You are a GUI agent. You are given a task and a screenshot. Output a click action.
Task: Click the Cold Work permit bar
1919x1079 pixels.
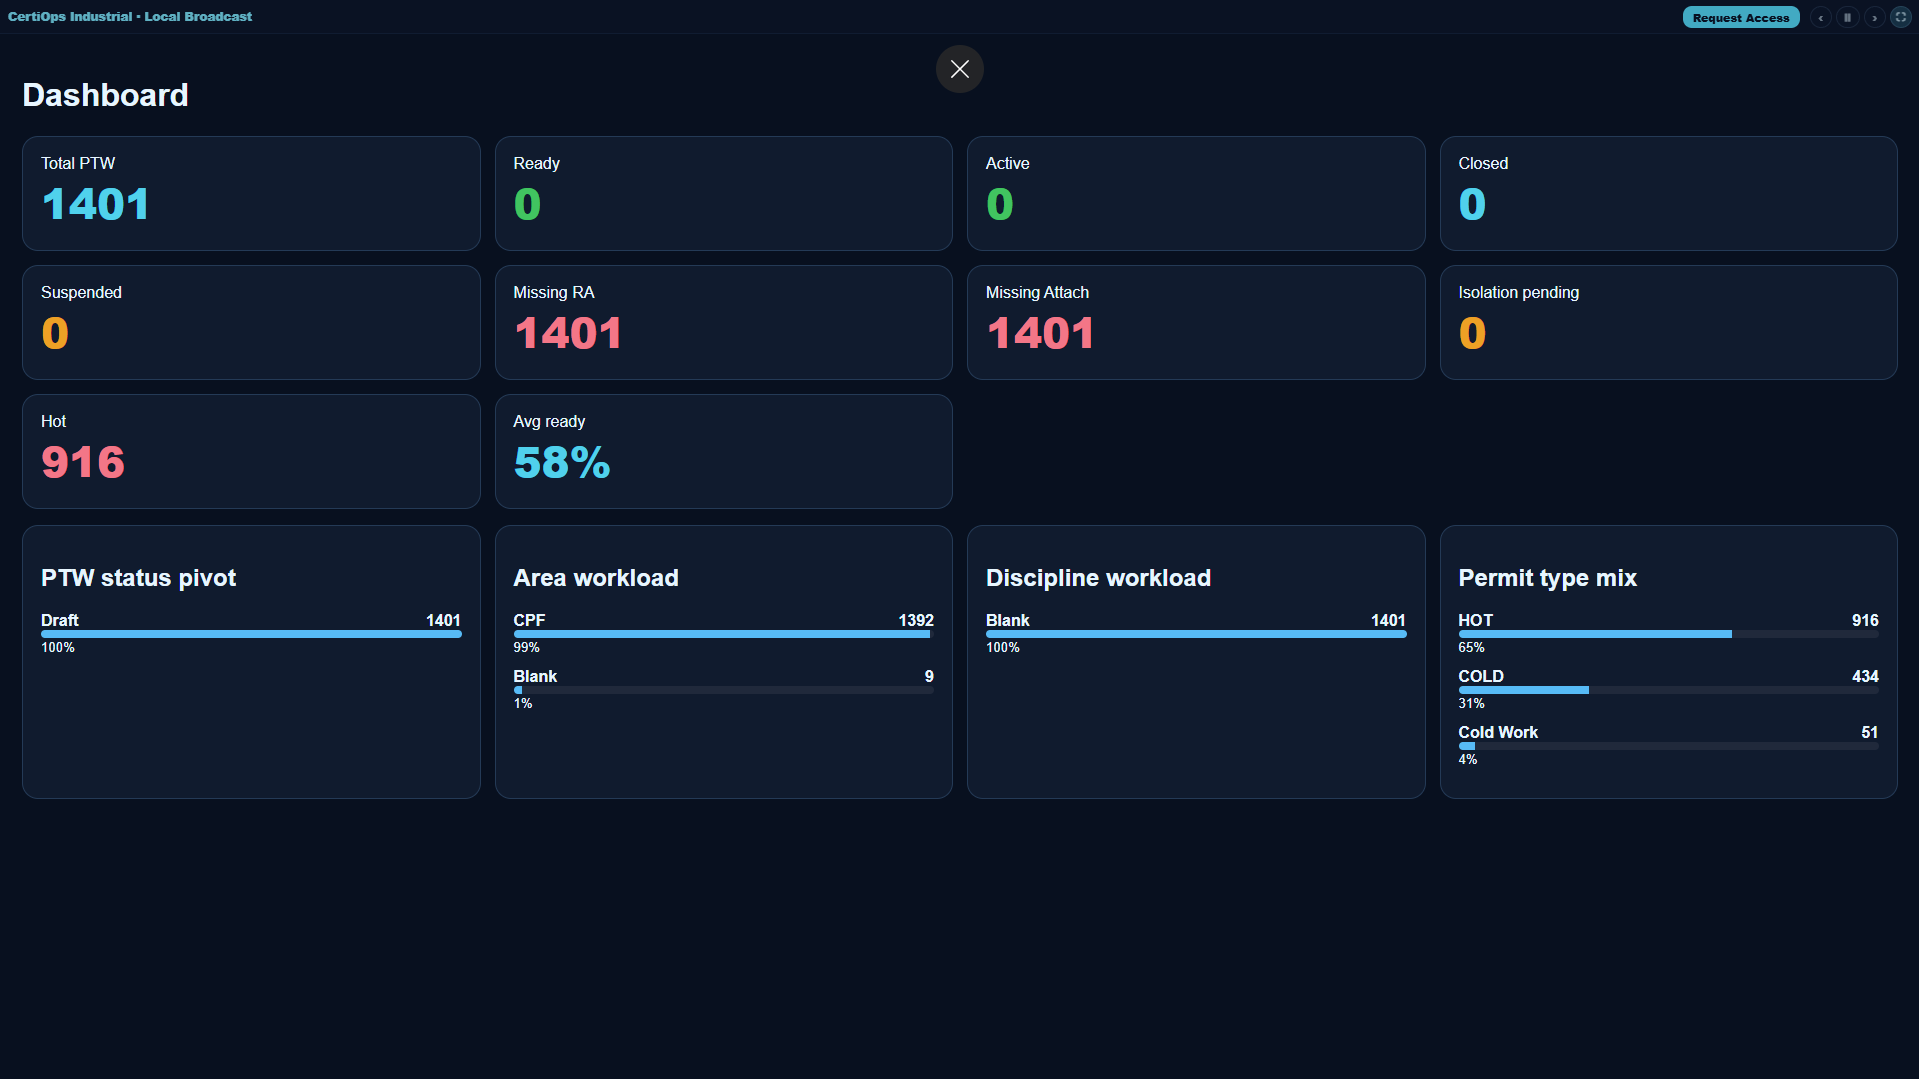click(1668, 746)
